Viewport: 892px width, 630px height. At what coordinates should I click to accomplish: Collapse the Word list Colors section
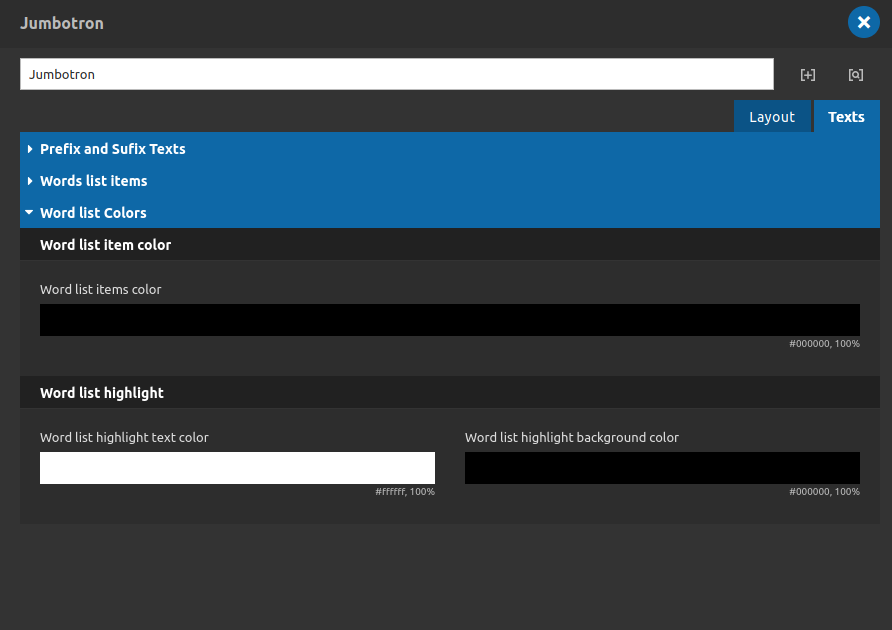tap(450, 212)
